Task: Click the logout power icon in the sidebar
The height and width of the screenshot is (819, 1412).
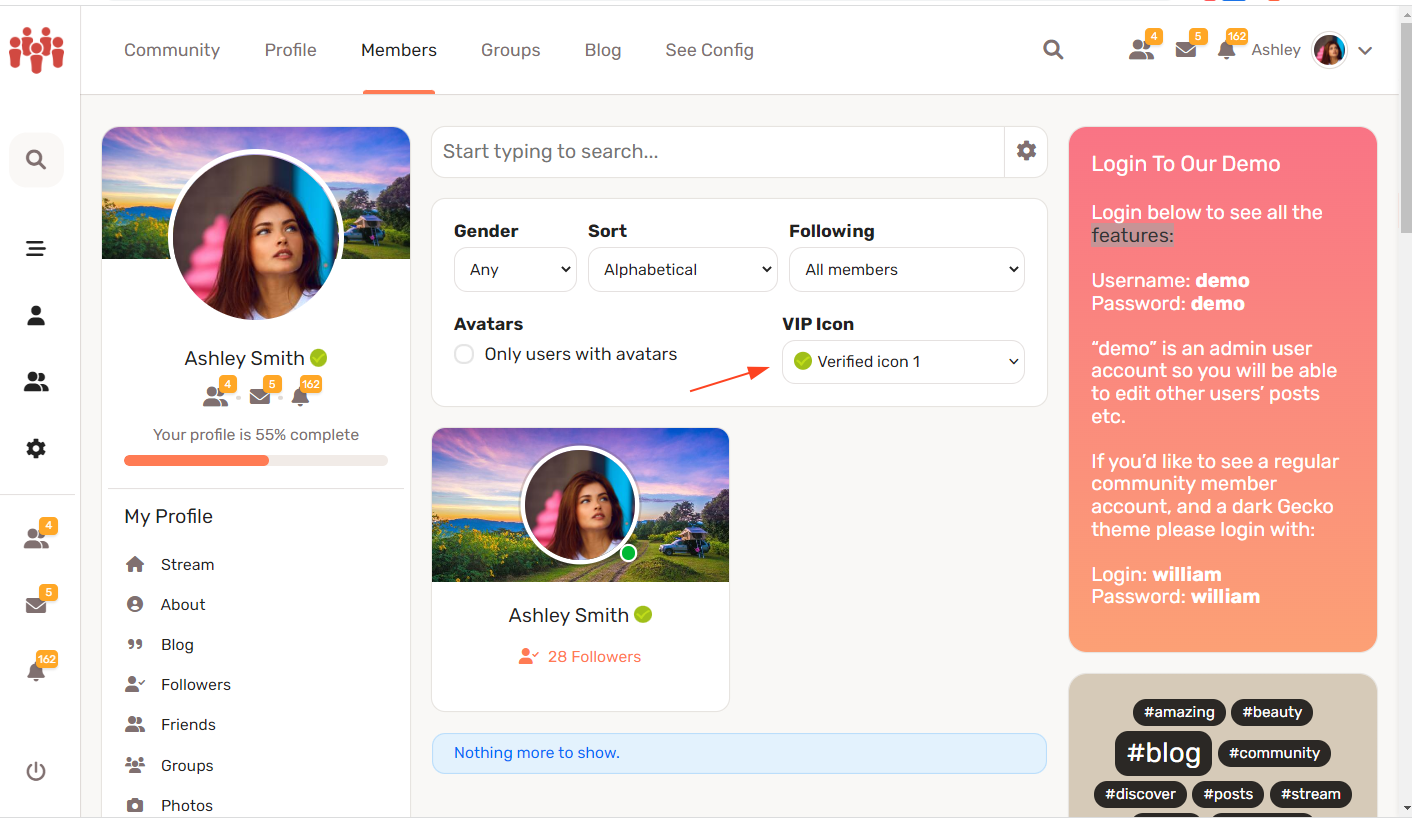Action: tap(36, 771)
